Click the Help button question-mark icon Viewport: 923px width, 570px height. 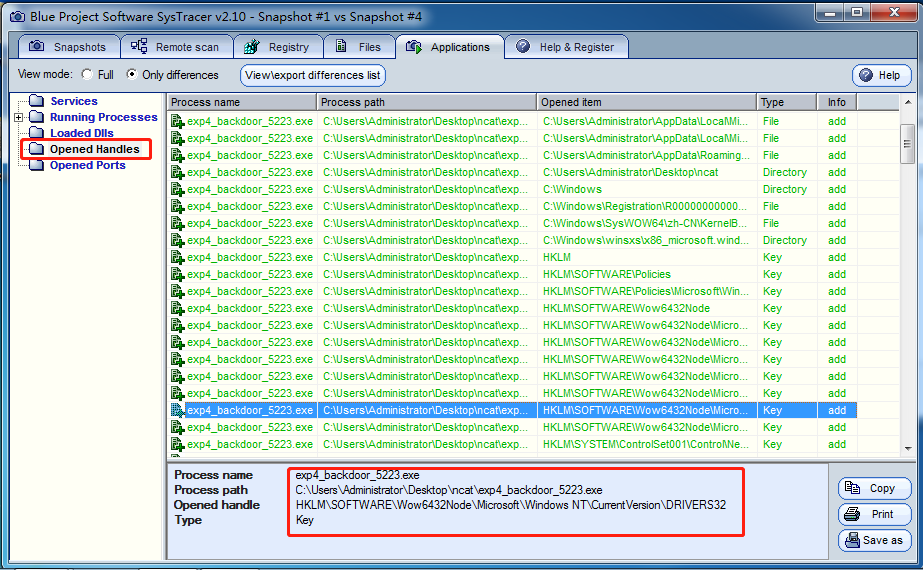pos(865,75)
